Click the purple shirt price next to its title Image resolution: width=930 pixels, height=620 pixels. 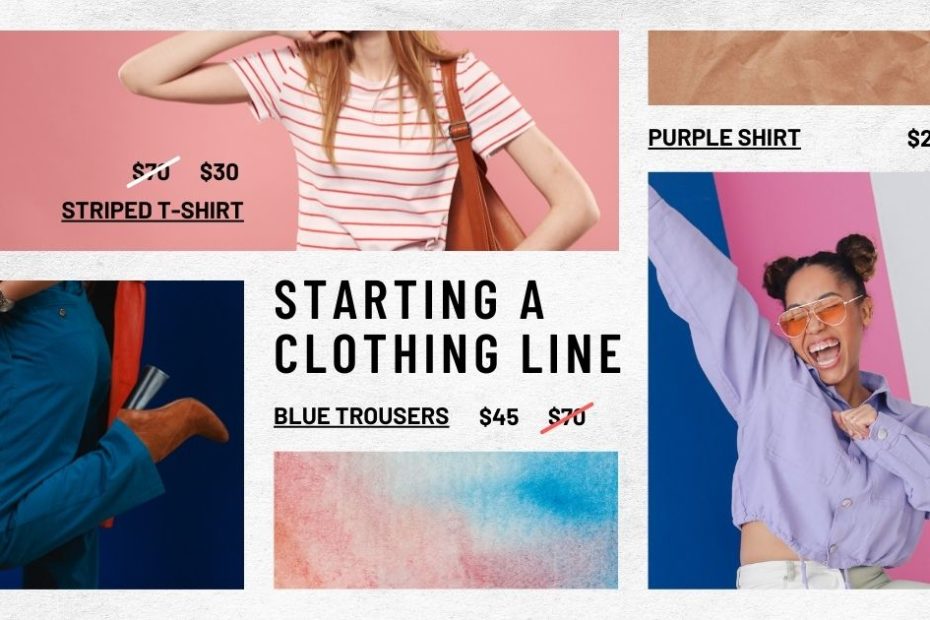918,138
